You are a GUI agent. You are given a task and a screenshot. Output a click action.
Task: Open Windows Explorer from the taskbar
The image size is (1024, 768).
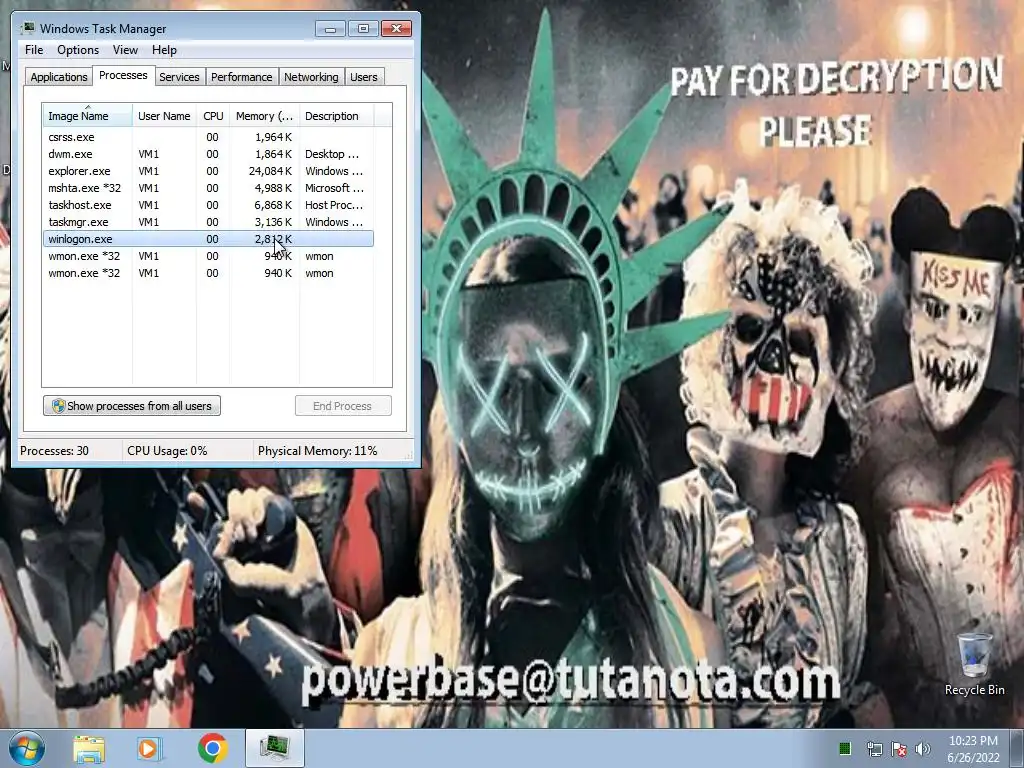tap(89, 748)
